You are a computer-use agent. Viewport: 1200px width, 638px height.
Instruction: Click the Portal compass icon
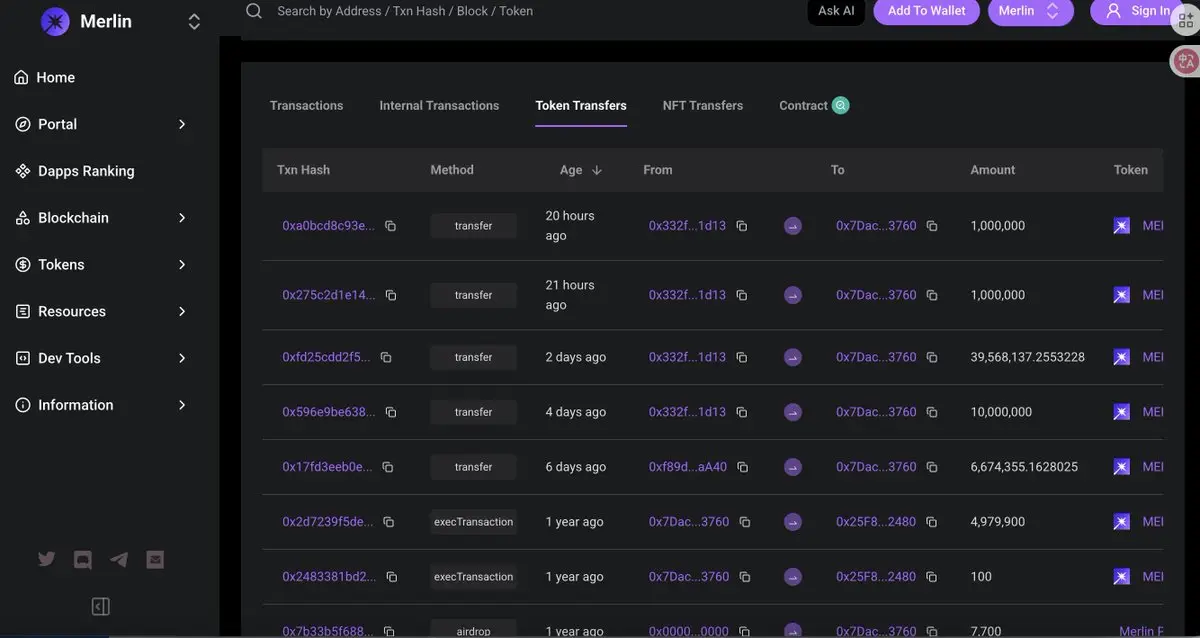[x=22, y=124]
